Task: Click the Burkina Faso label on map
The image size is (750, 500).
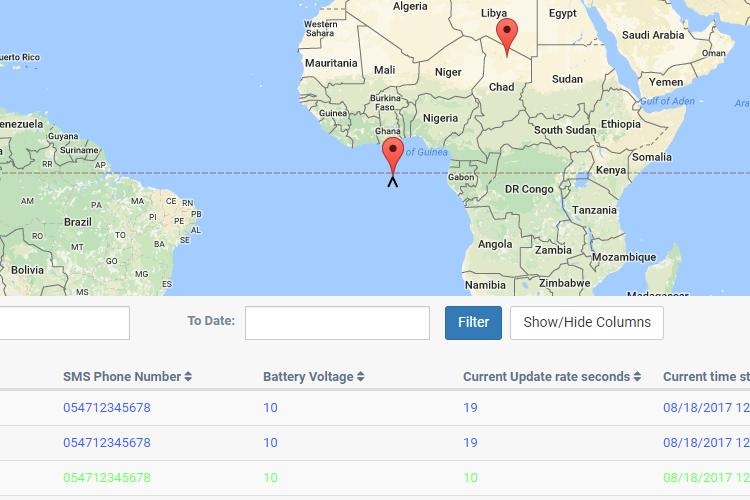Action: coord(385,102)
